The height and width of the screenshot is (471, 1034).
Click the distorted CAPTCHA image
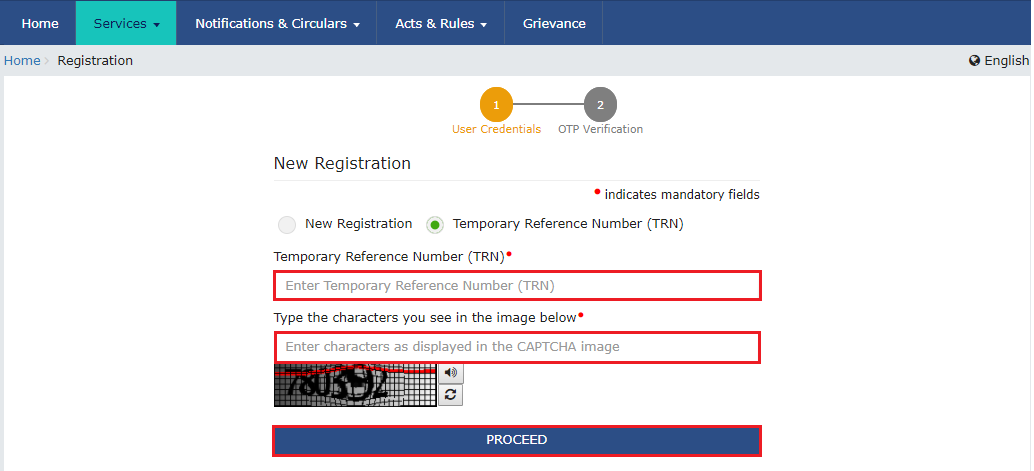point(355,385)
